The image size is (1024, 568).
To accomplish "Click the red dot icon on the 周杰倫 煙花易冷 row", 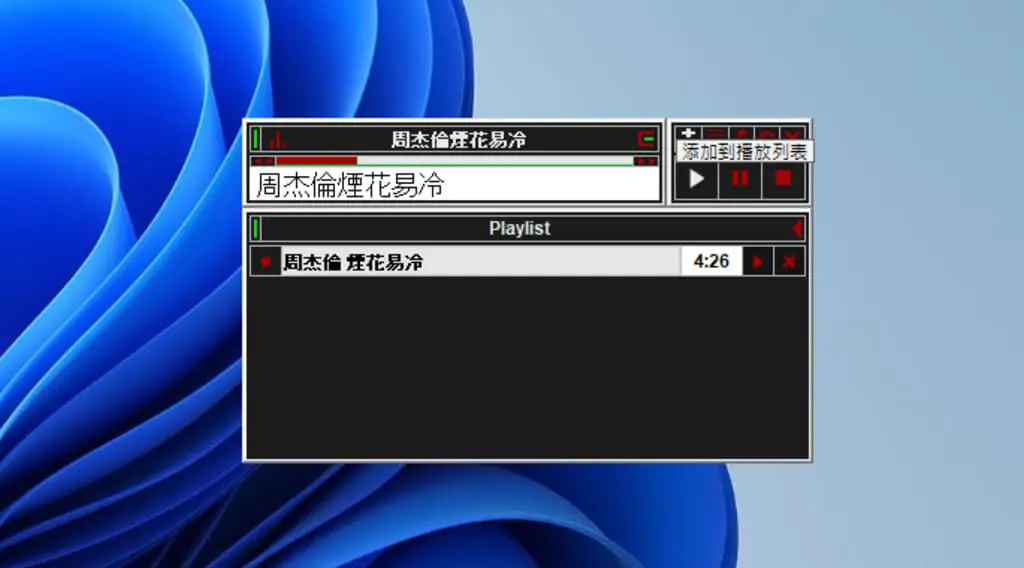I will 266,262.
